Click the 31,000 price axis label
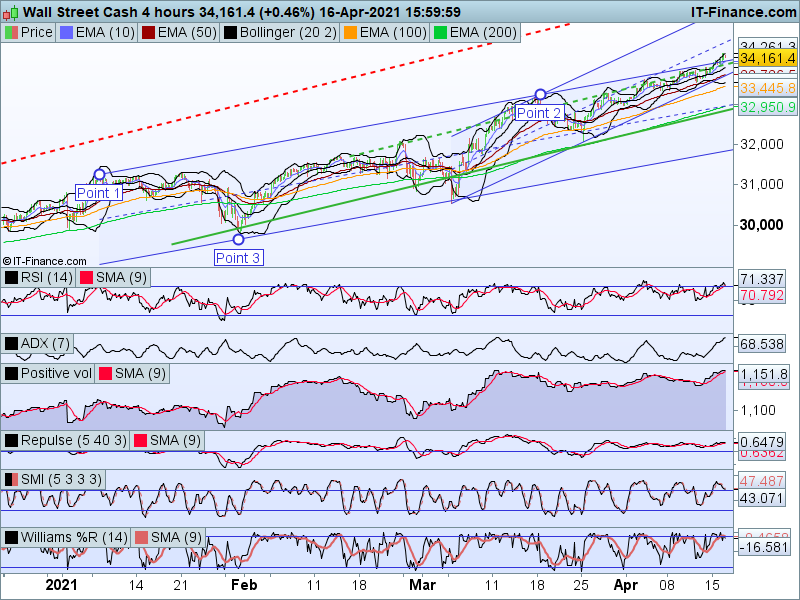Screen dimensions: 800x600 pos(762,184)
